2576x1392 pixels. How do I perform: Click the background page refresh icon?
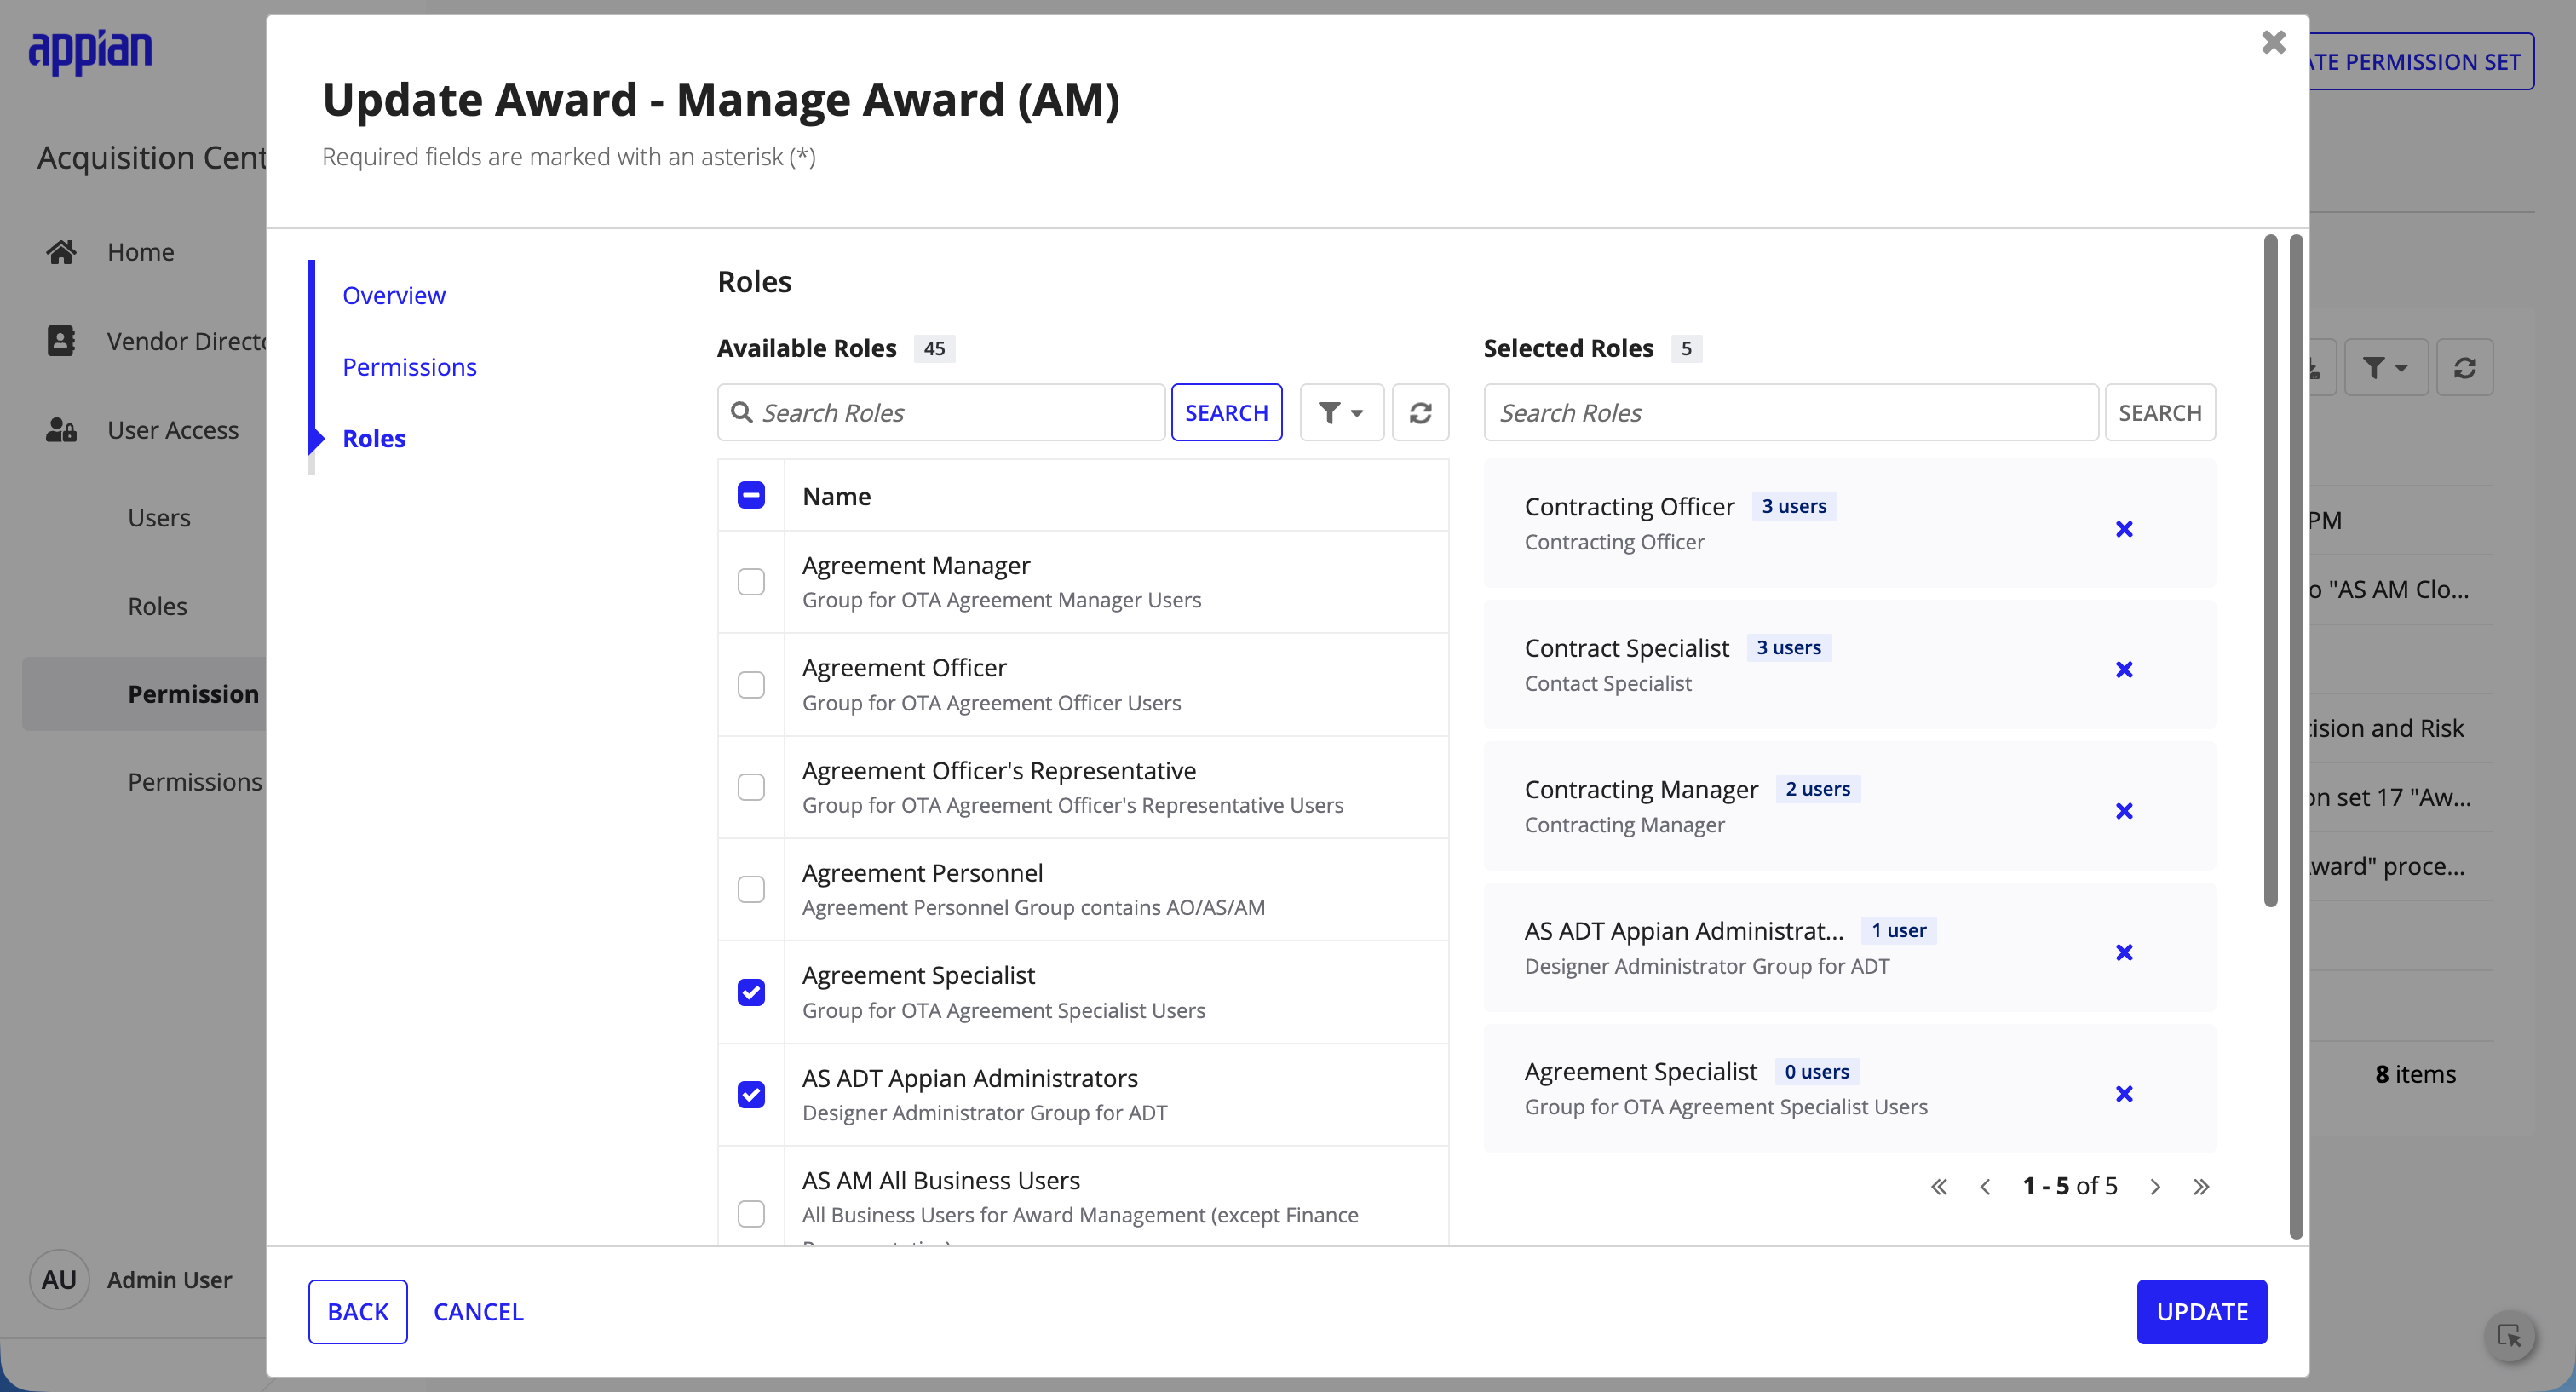tap(2464, 368)
